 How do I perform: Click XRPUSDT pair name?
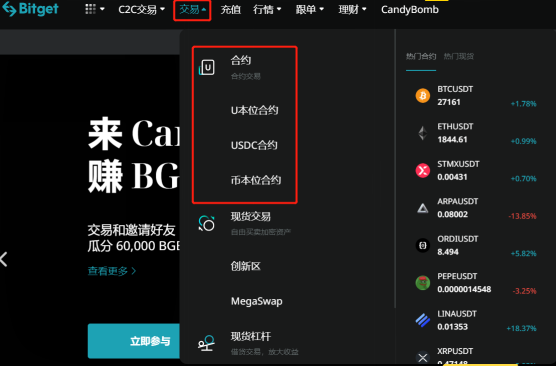tap(455, 351)
